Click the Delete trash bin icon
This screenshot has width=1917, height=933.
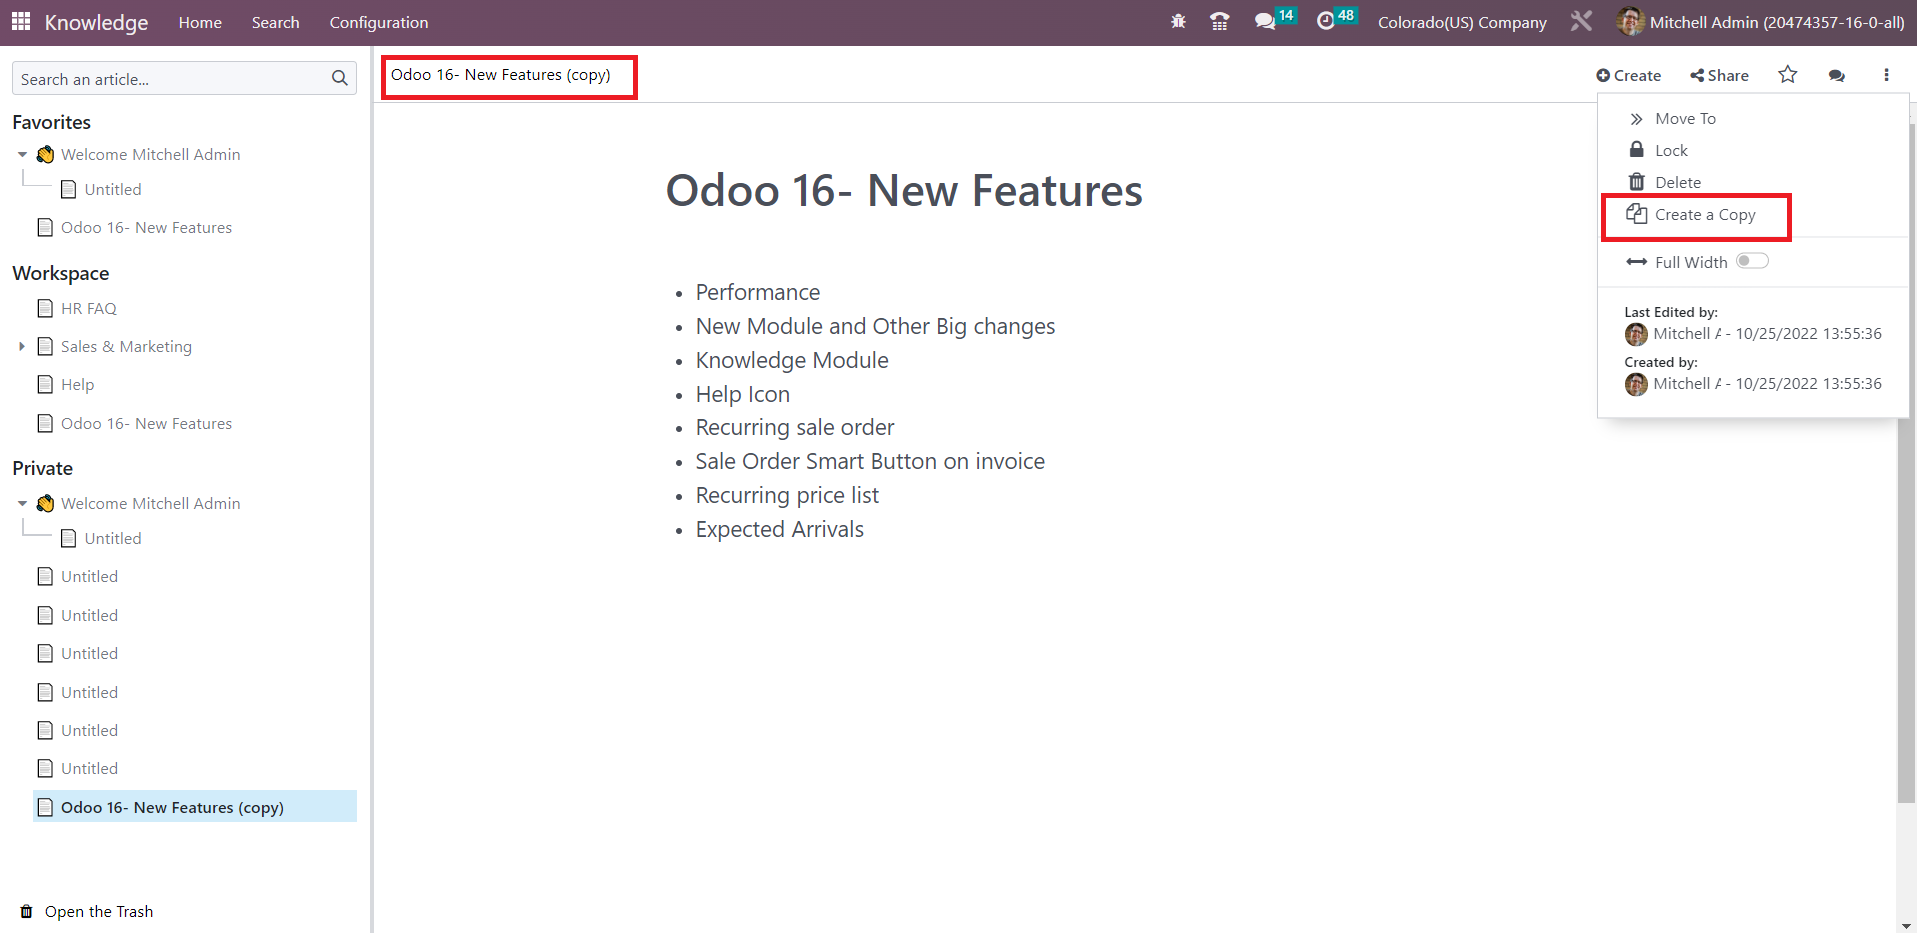[1636, 181]
